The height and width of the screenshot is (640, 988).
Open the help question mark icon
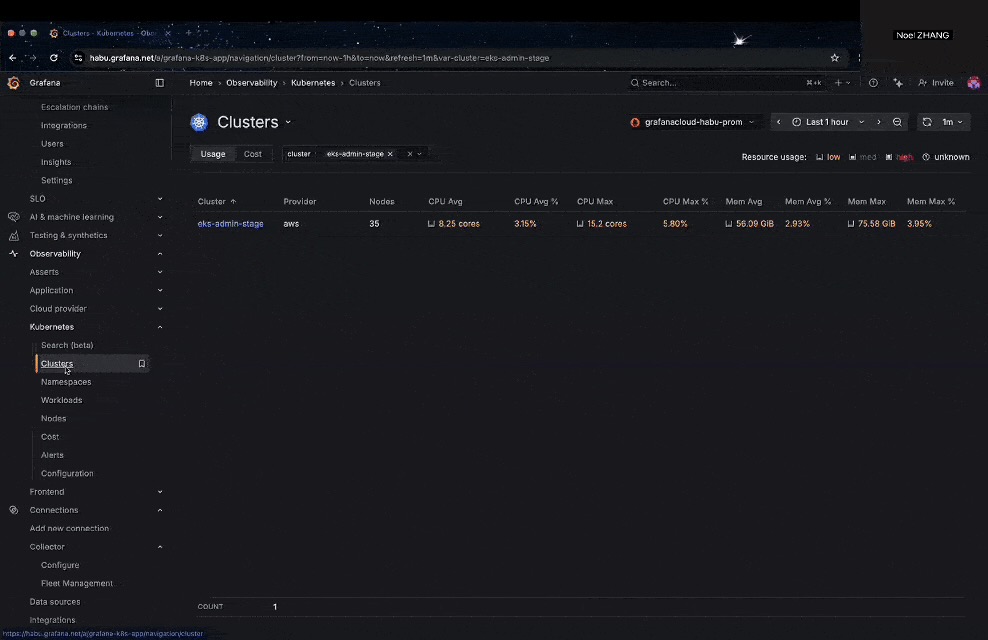click(x=873, y=83)
